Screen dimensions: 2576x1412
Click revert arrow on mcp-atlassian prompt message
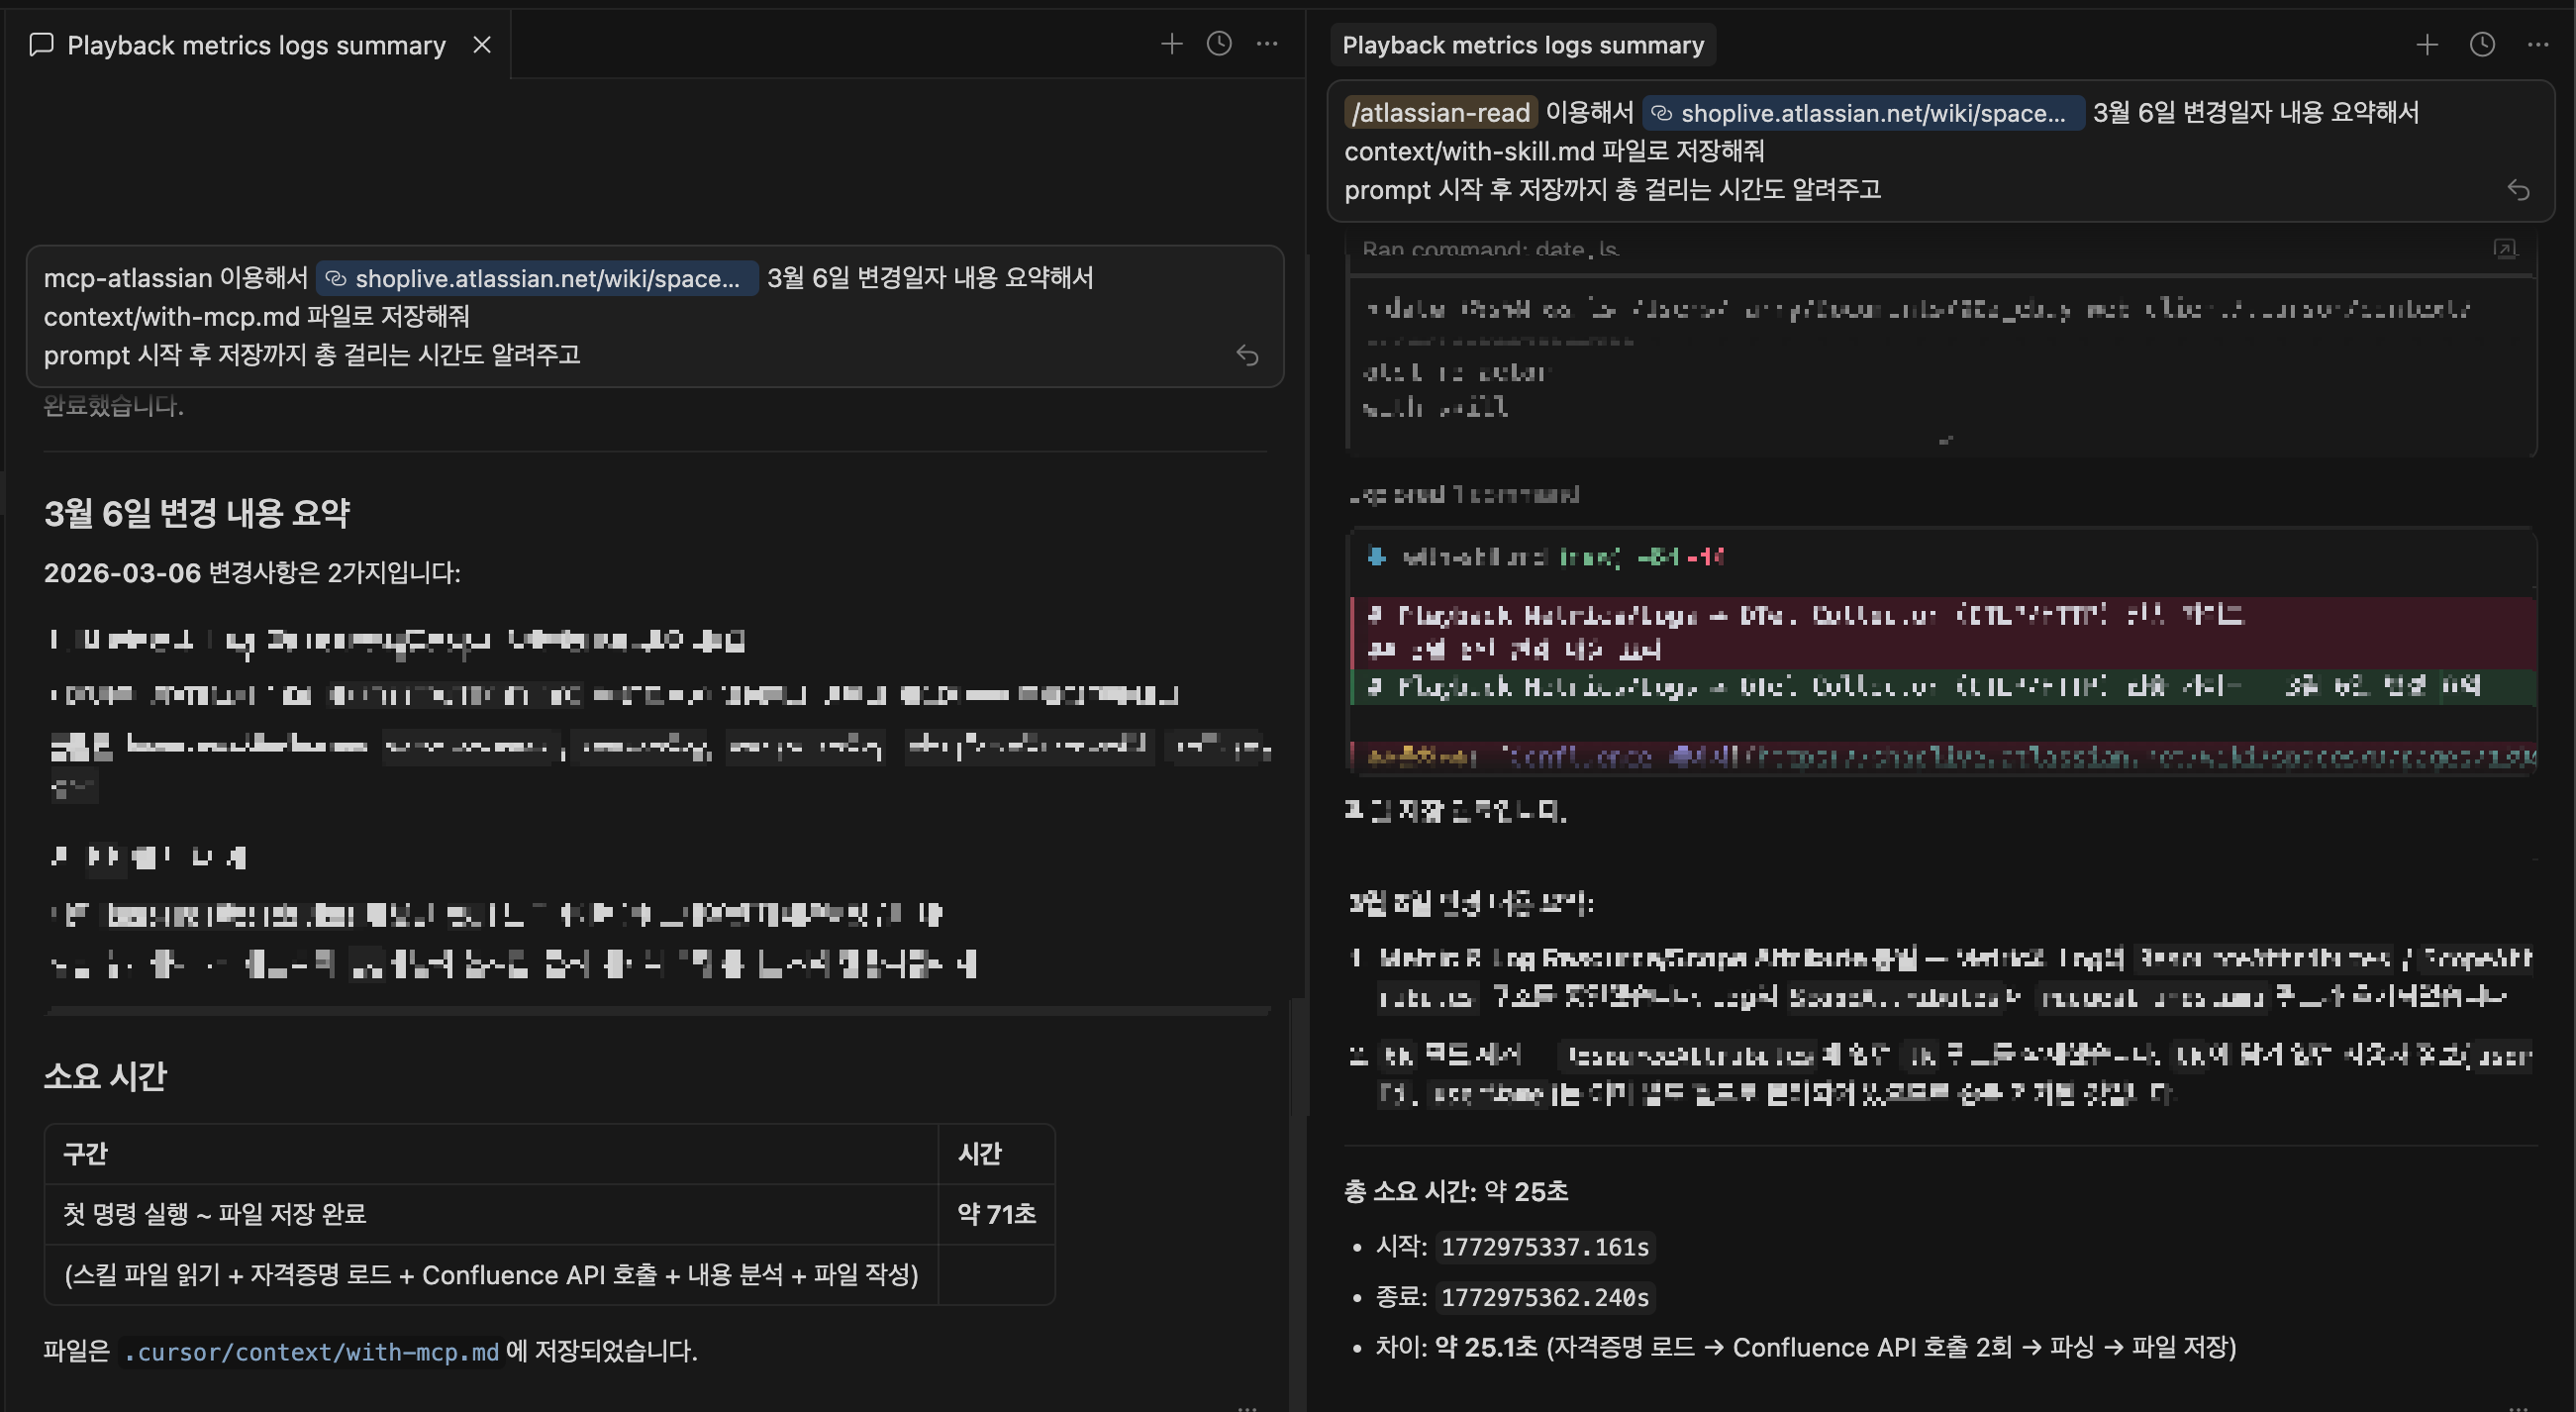click(x=1247, y=355)
